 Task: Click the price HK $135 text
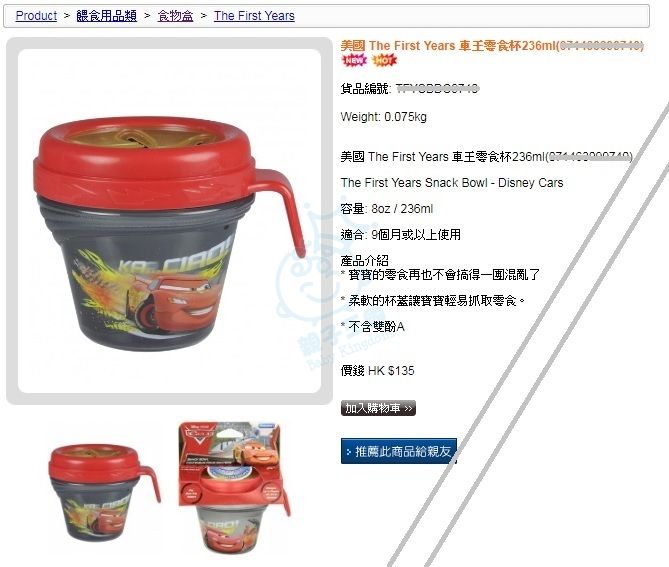378,370
